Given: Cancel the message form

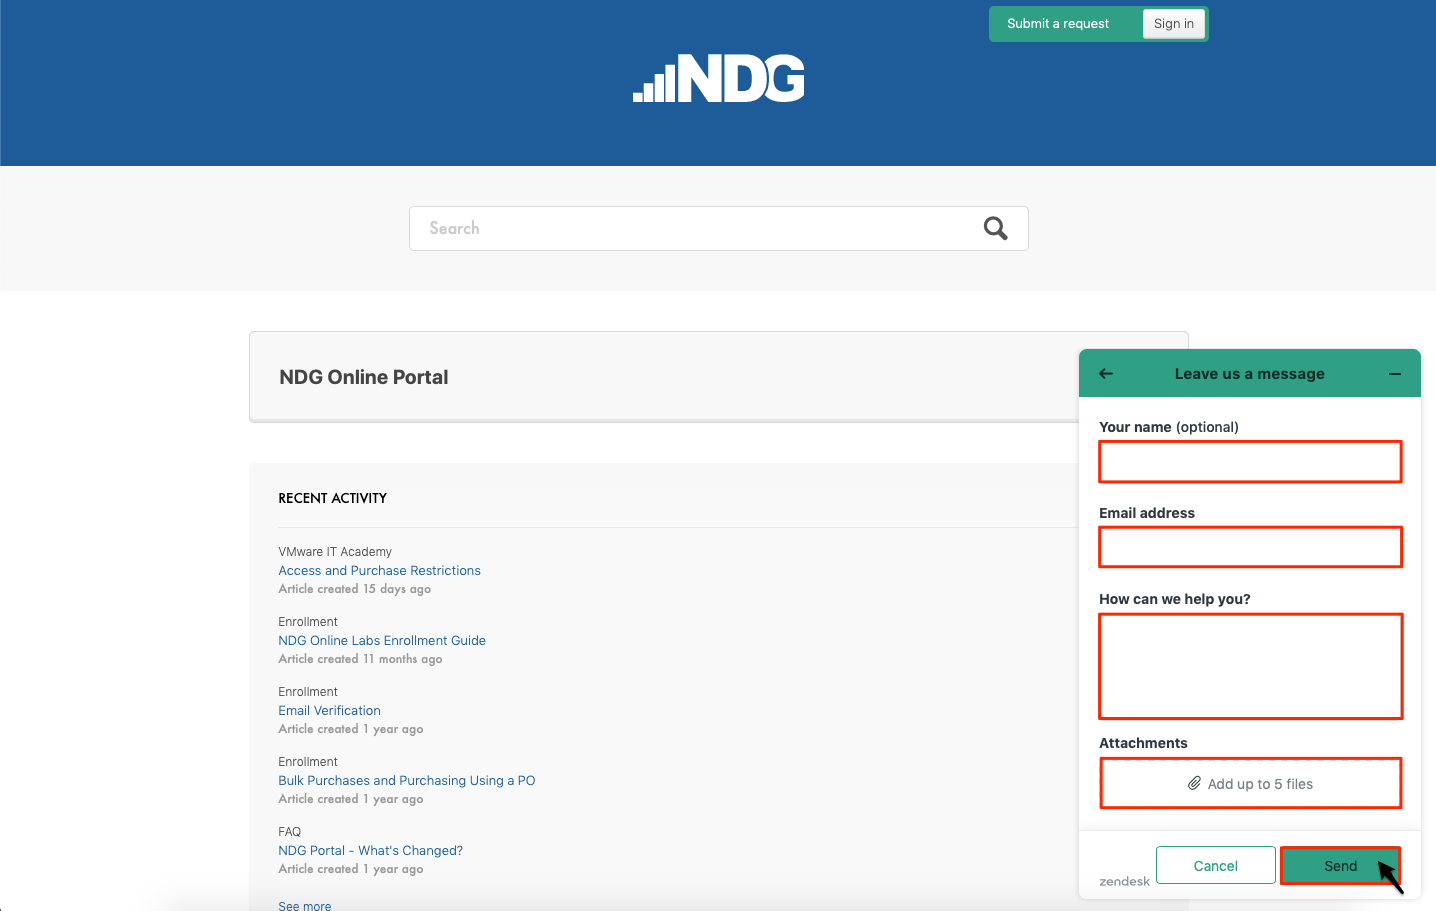Looking at the screenshot, I should [x=1216, y=866].
